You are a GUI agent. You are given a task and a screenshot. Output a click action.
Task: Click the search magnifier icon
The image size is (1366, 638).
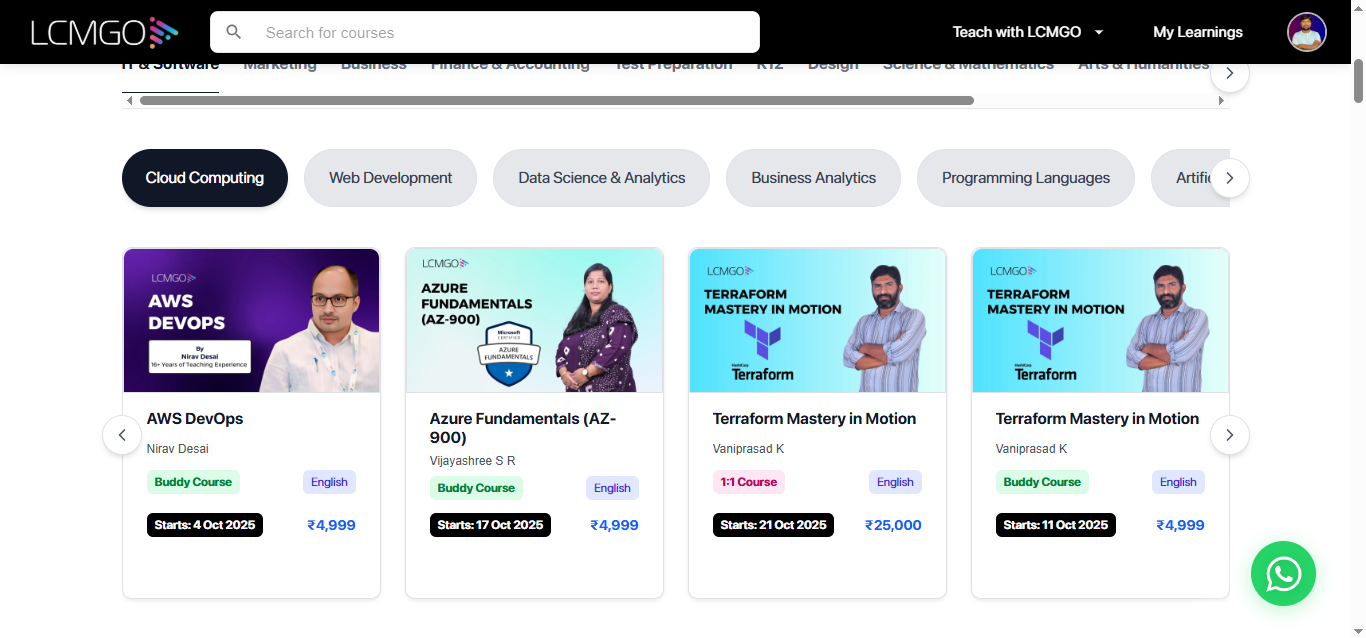pyautogui.click(x=234, y=32)
